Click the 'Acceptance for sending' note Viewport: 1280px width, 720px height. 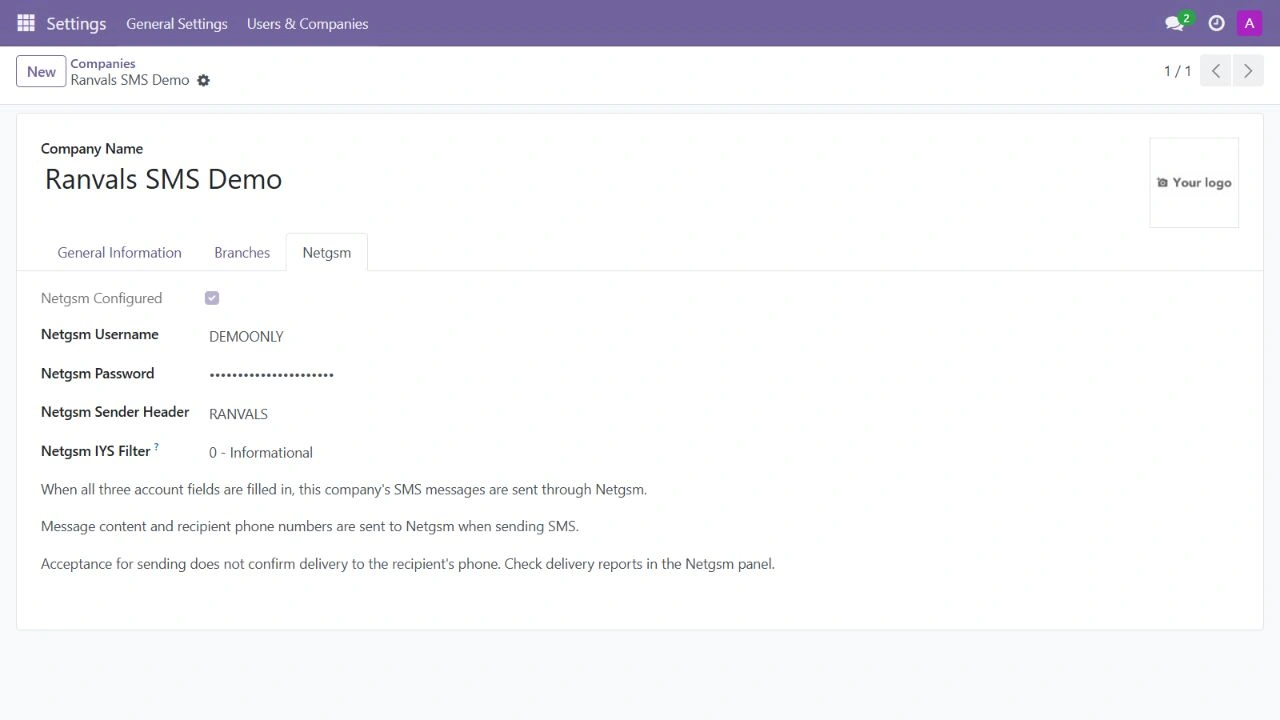click(408, 564)
